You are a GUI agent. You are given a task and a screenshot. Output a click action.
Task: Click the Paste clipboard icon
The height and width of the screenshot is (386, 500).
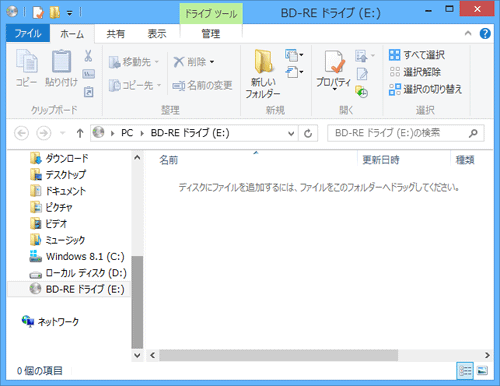tap(61, 61)
